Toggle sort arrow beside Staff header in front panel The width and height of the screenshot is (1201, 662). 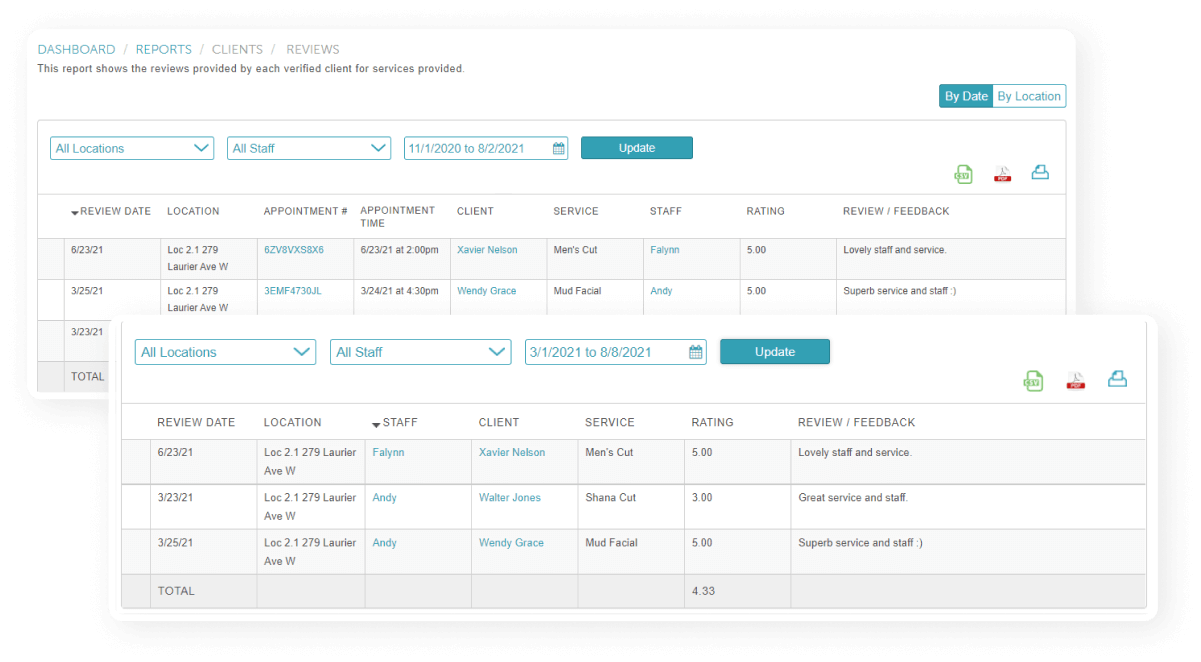tap(376, 424)
